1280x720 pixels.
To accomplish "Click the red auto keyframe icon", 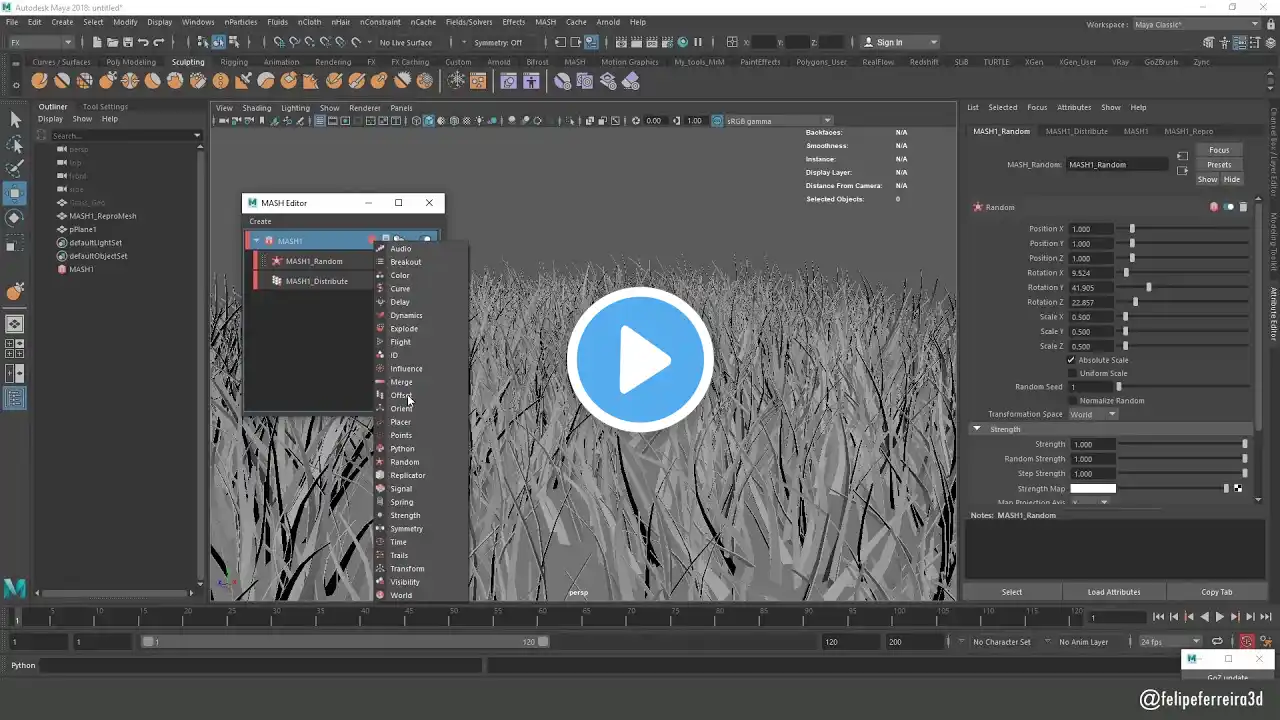I will pos(1247,642).
